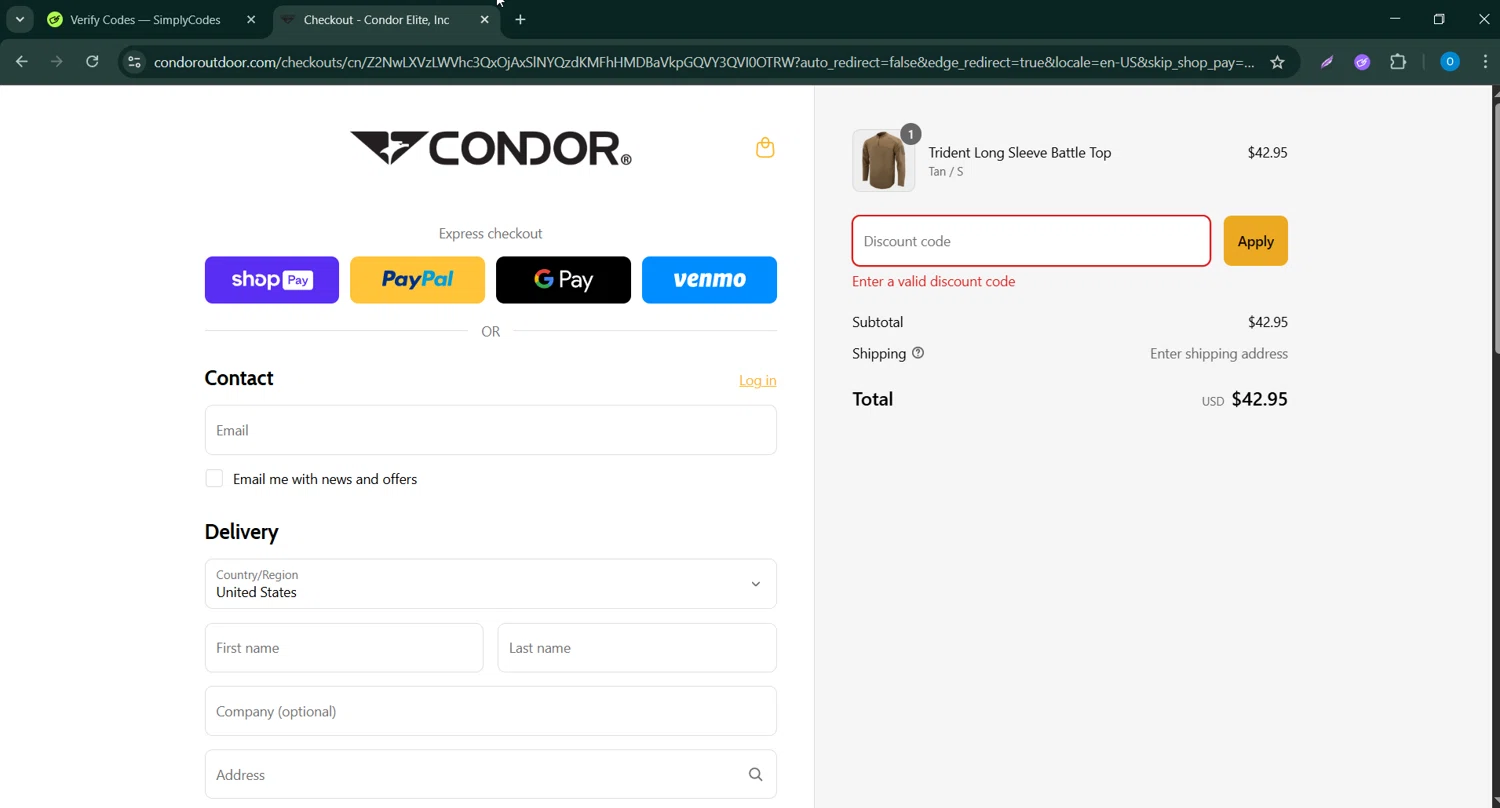Click the SimplyCodes extension icon
Screen dimensions: 1500x808
tap(1362, 62)
